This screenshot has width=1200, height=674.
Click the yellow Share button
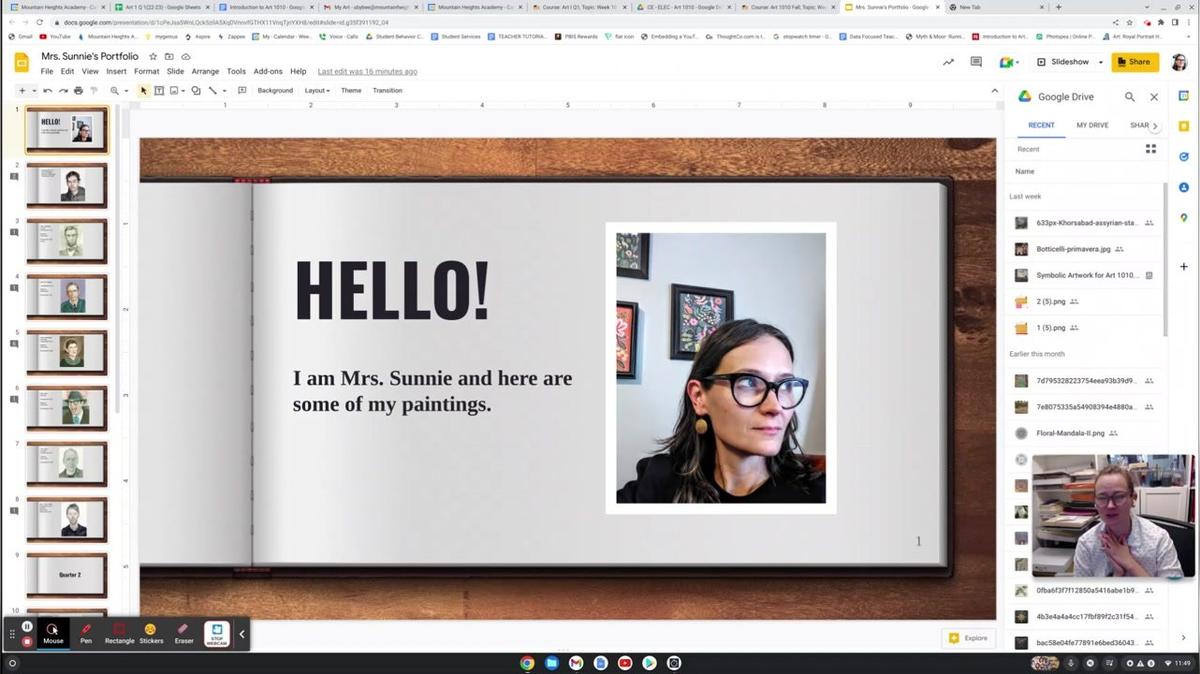pyautogui.click(x=1135, y=62)
